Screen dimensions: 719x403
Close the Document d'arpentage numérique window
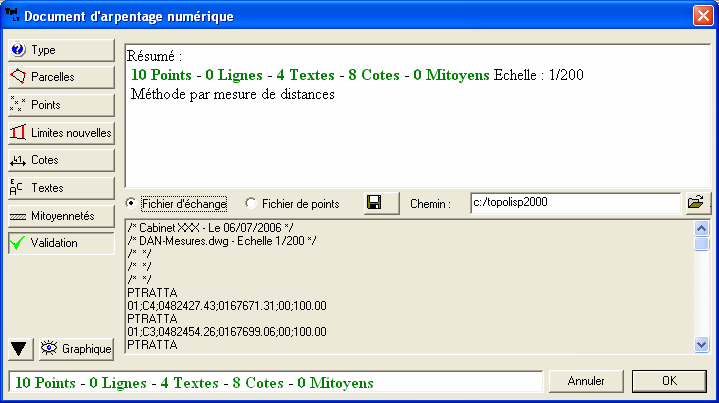coord(702,16)
